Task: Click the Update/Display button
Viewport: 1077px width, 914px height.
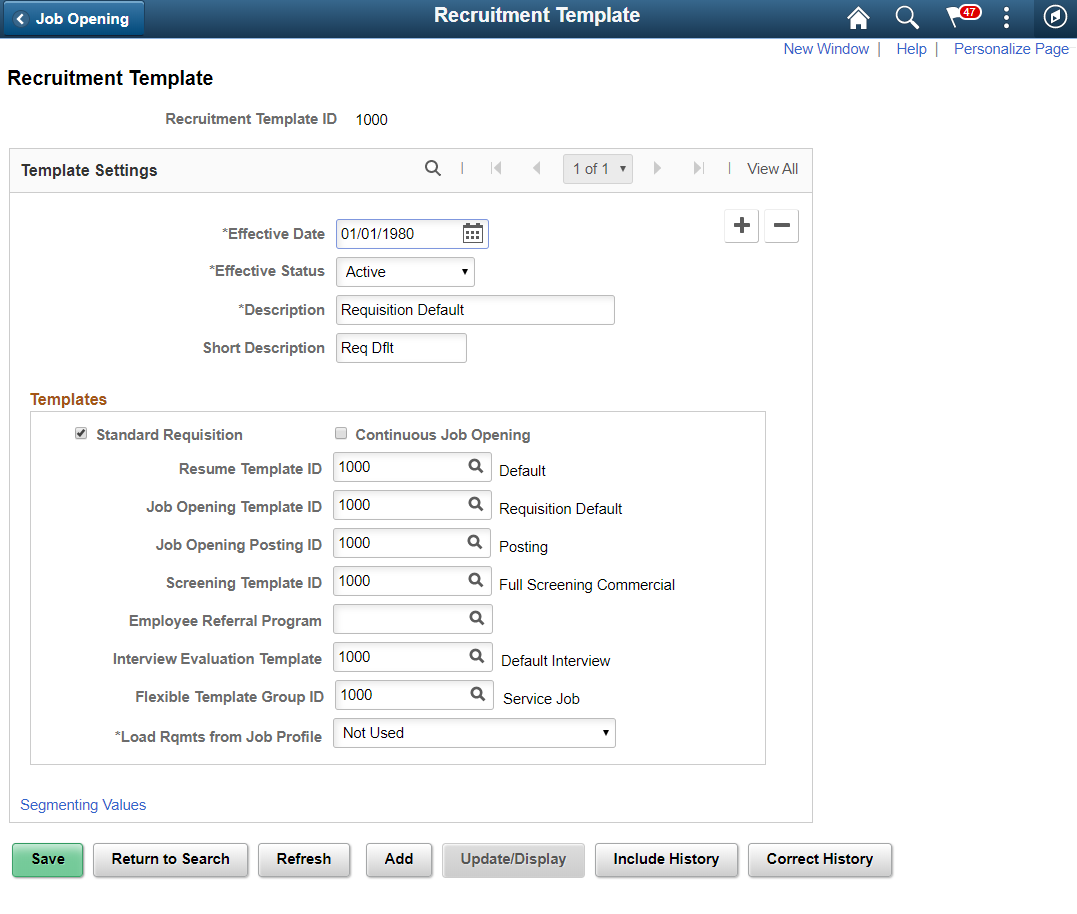Action: 513,860
